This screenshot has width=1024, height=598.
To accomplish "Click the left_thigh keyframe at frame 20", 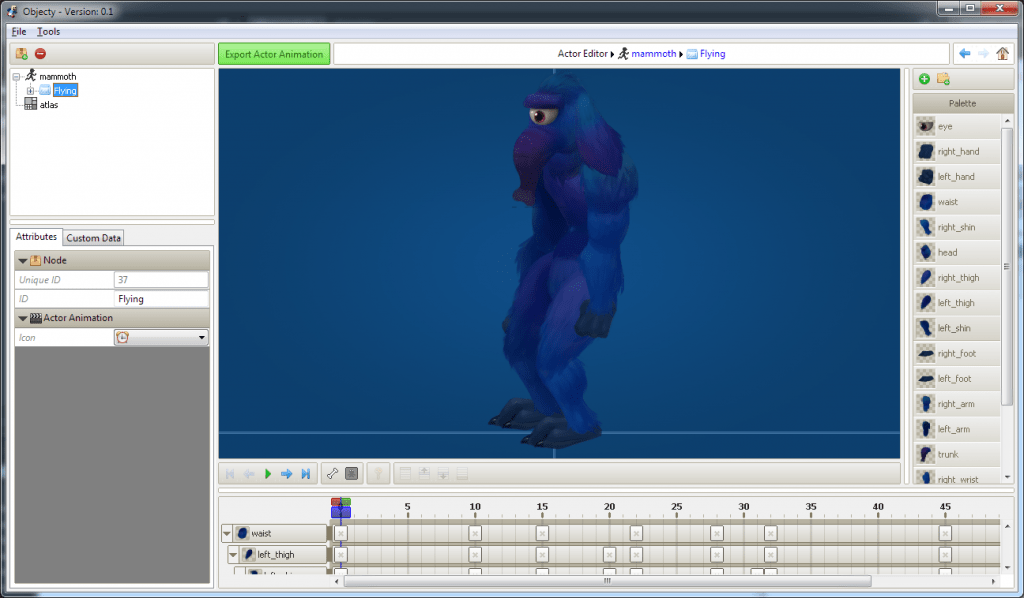I will click(x=609, y=555).
